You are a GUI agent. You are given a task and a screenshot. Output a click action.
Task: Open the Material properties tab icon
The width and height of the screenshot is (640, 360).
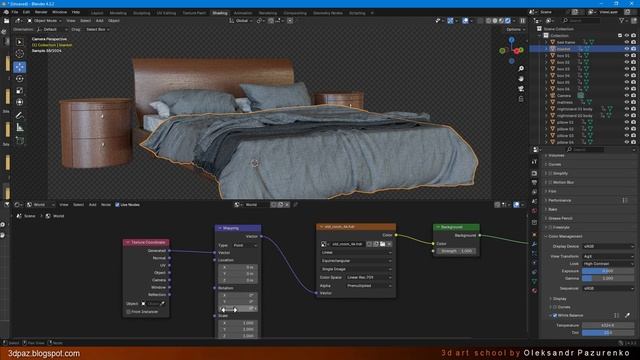coord(534,291)
